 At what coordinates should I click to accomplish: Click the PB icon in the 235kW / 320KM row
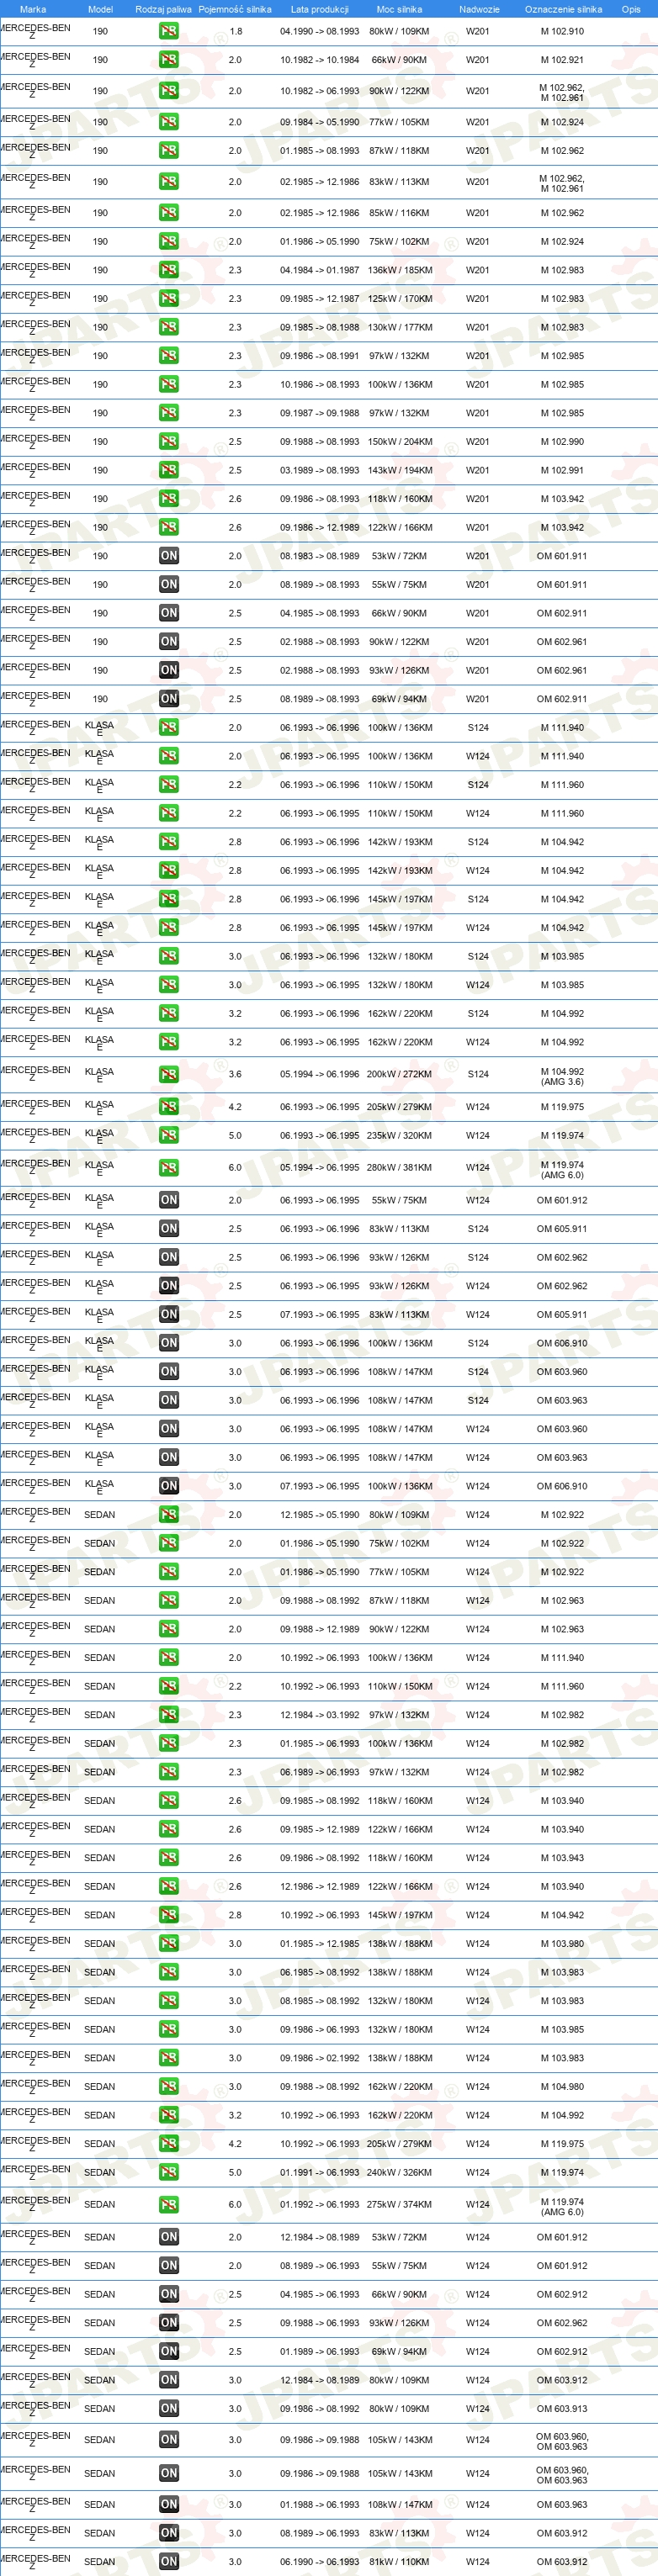(x=169, y=1135)
